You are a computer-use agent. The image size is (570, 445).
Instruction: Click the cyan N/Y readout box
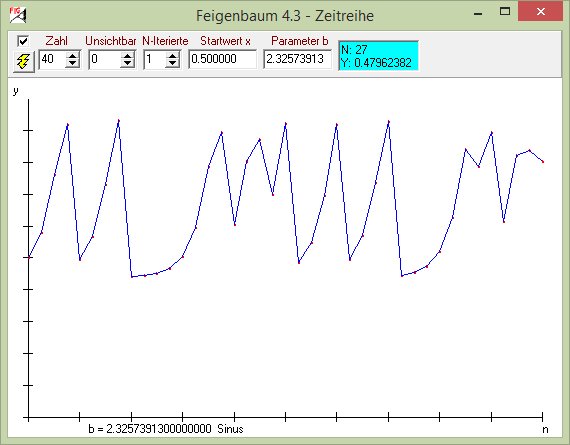[378, 56]
